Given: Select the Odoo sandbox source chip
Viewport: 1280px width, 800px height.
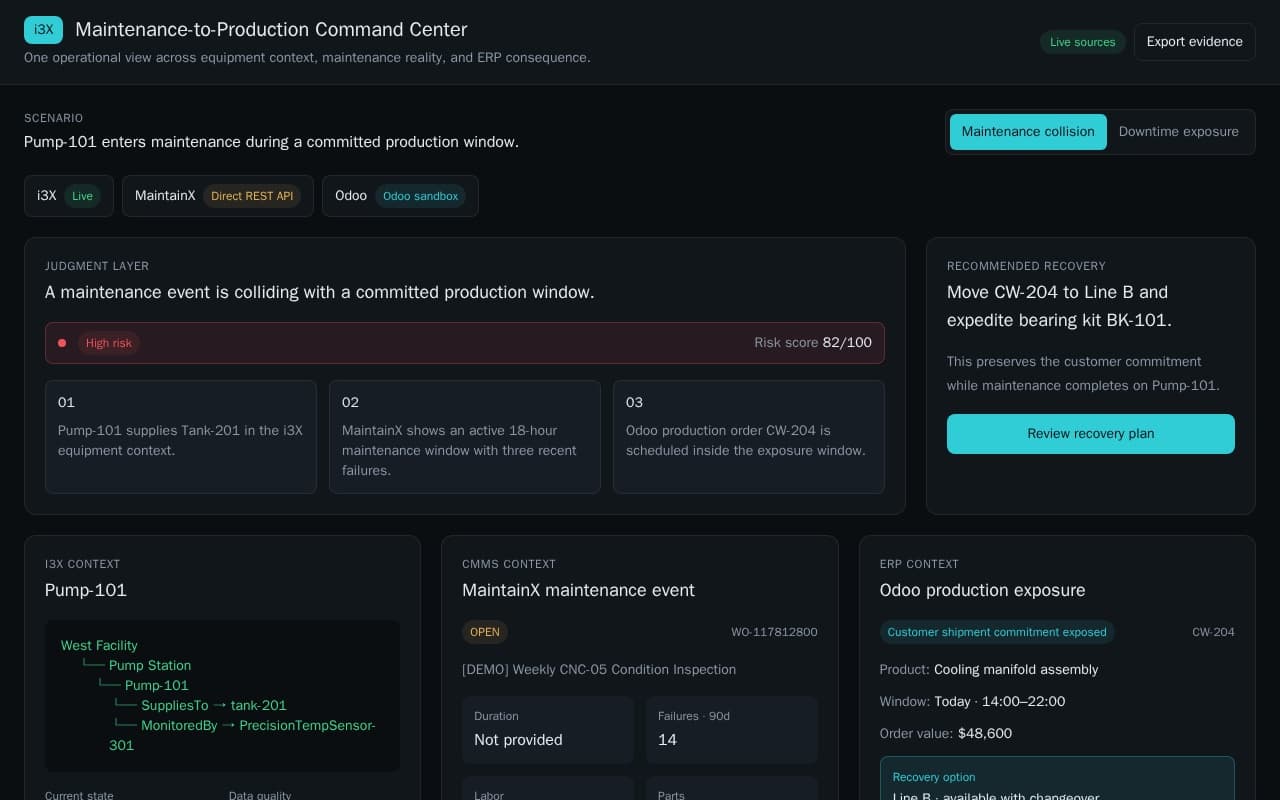Looking at the screenshot, I should click(x=400, y=196).
